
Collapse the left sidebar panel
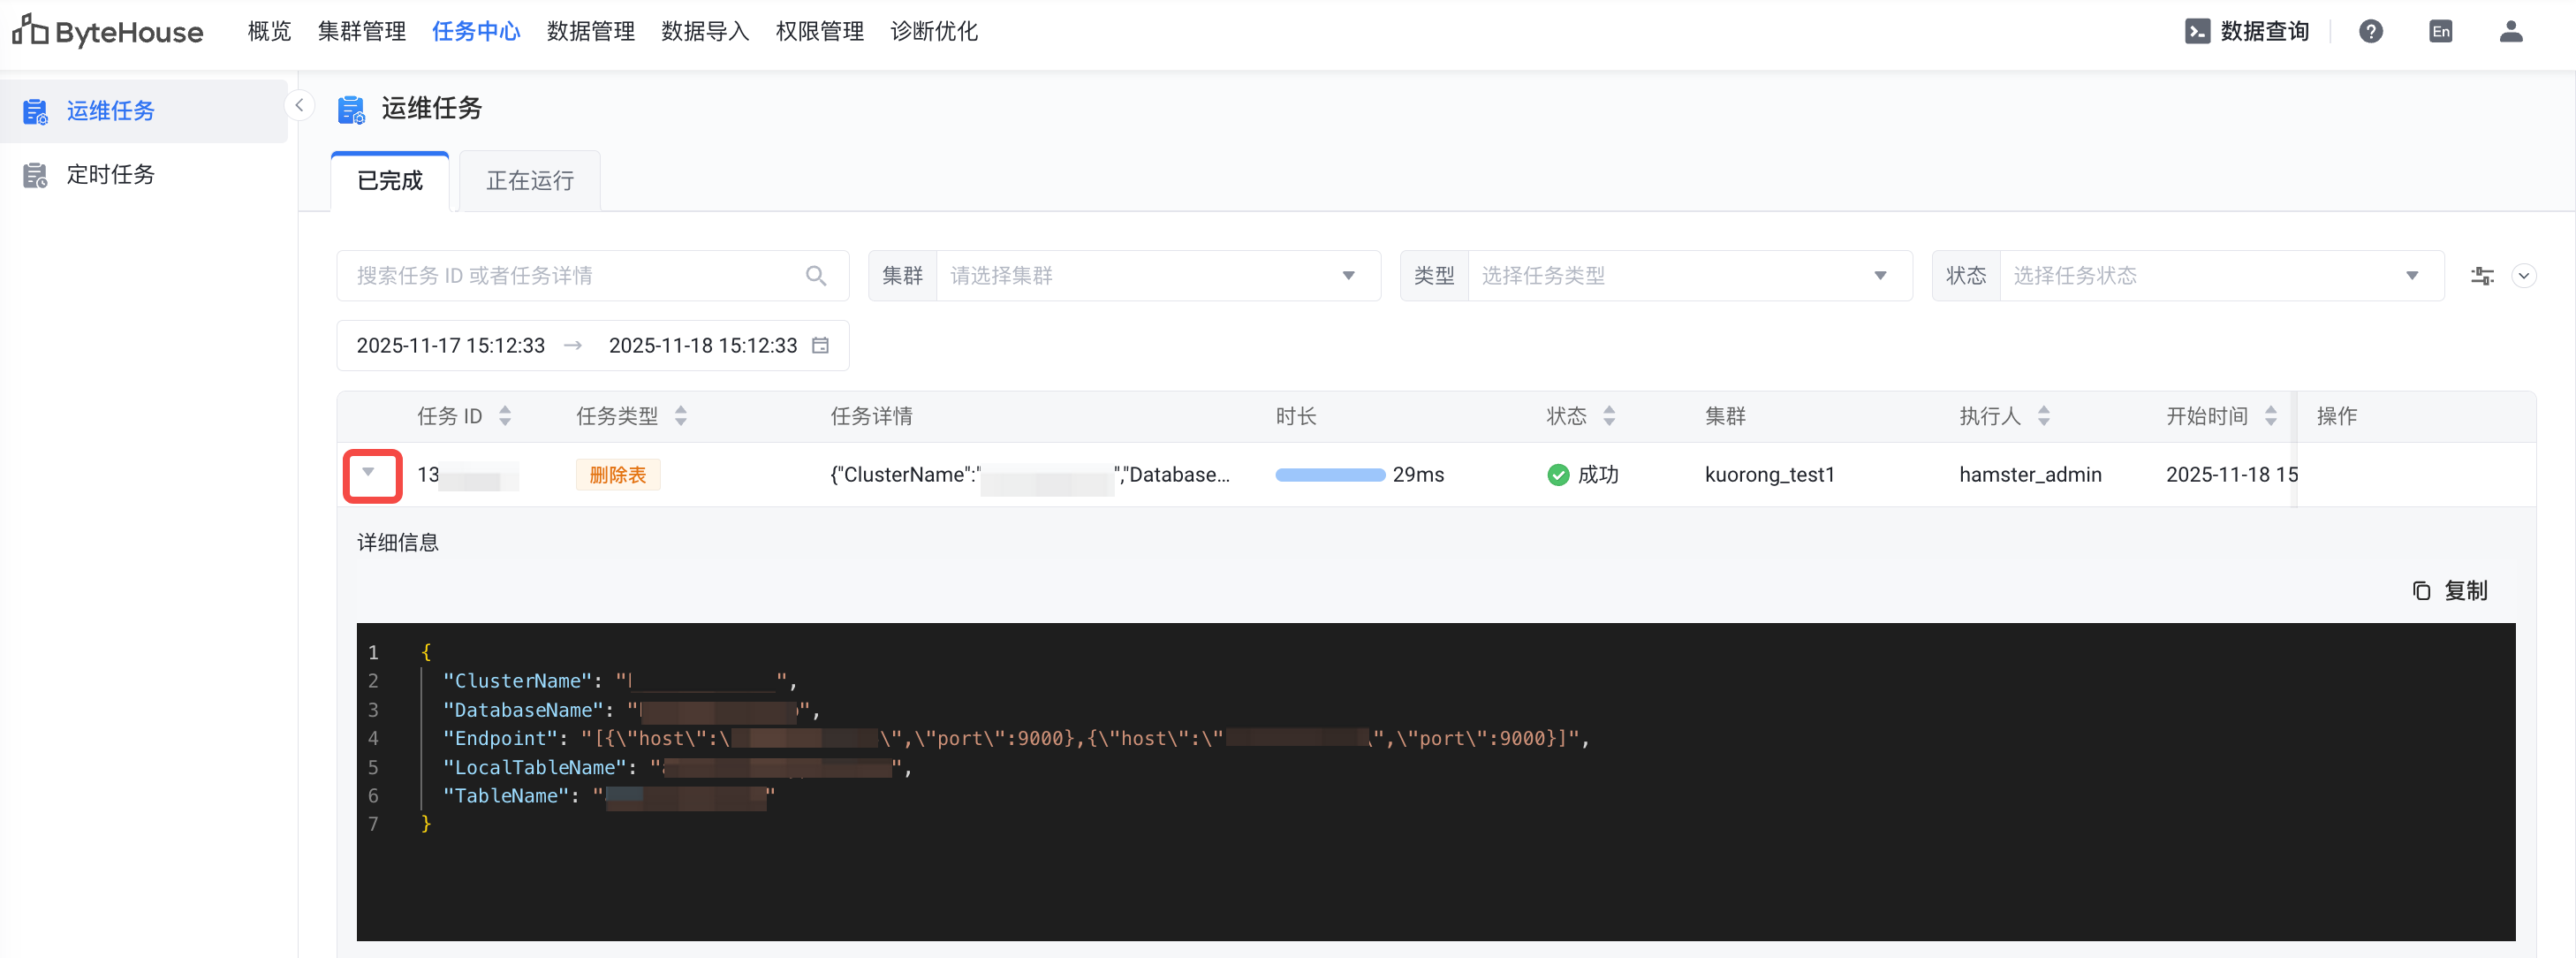(x=299, y=105)
